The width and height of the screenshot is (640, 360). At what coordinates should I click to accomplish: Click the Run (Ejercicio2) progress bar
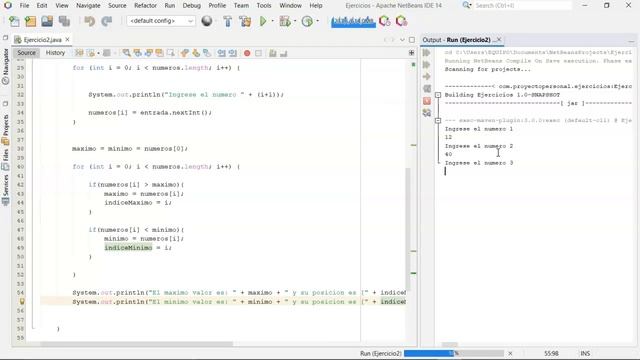[454, 353]
